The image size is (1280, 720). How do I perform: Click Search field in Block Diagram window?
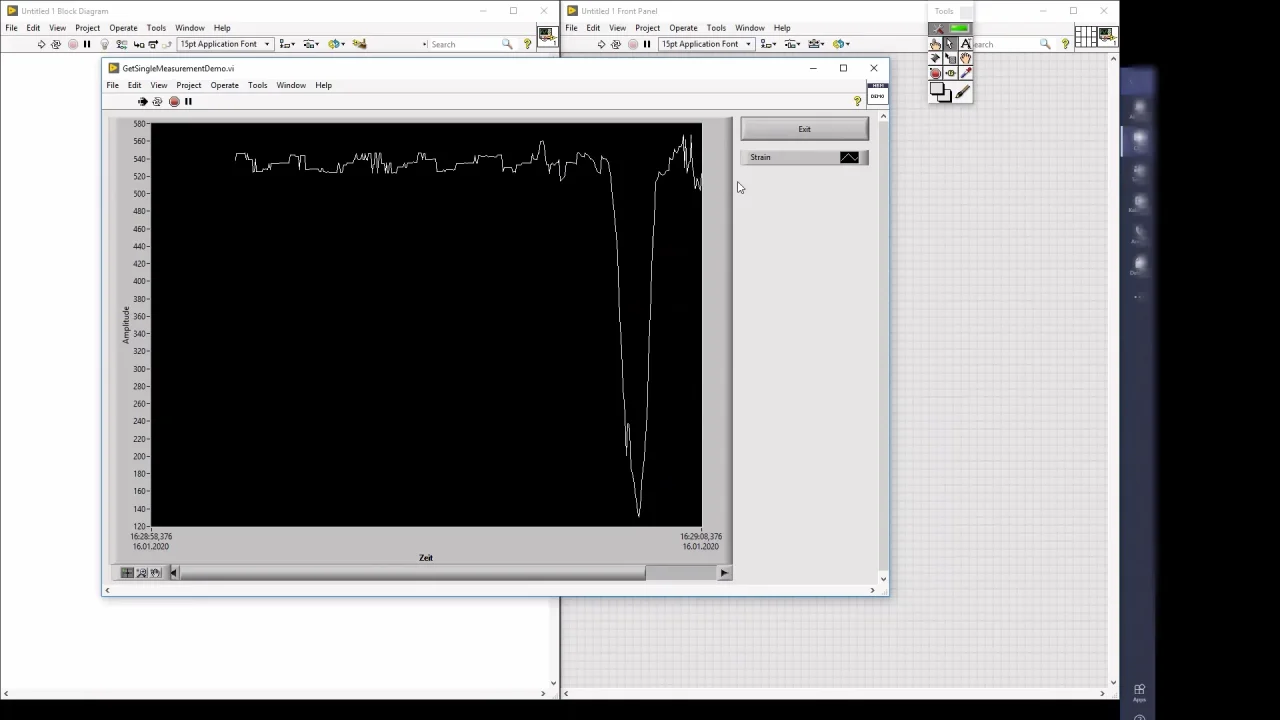pyautogui.click(x=465, y=44)
